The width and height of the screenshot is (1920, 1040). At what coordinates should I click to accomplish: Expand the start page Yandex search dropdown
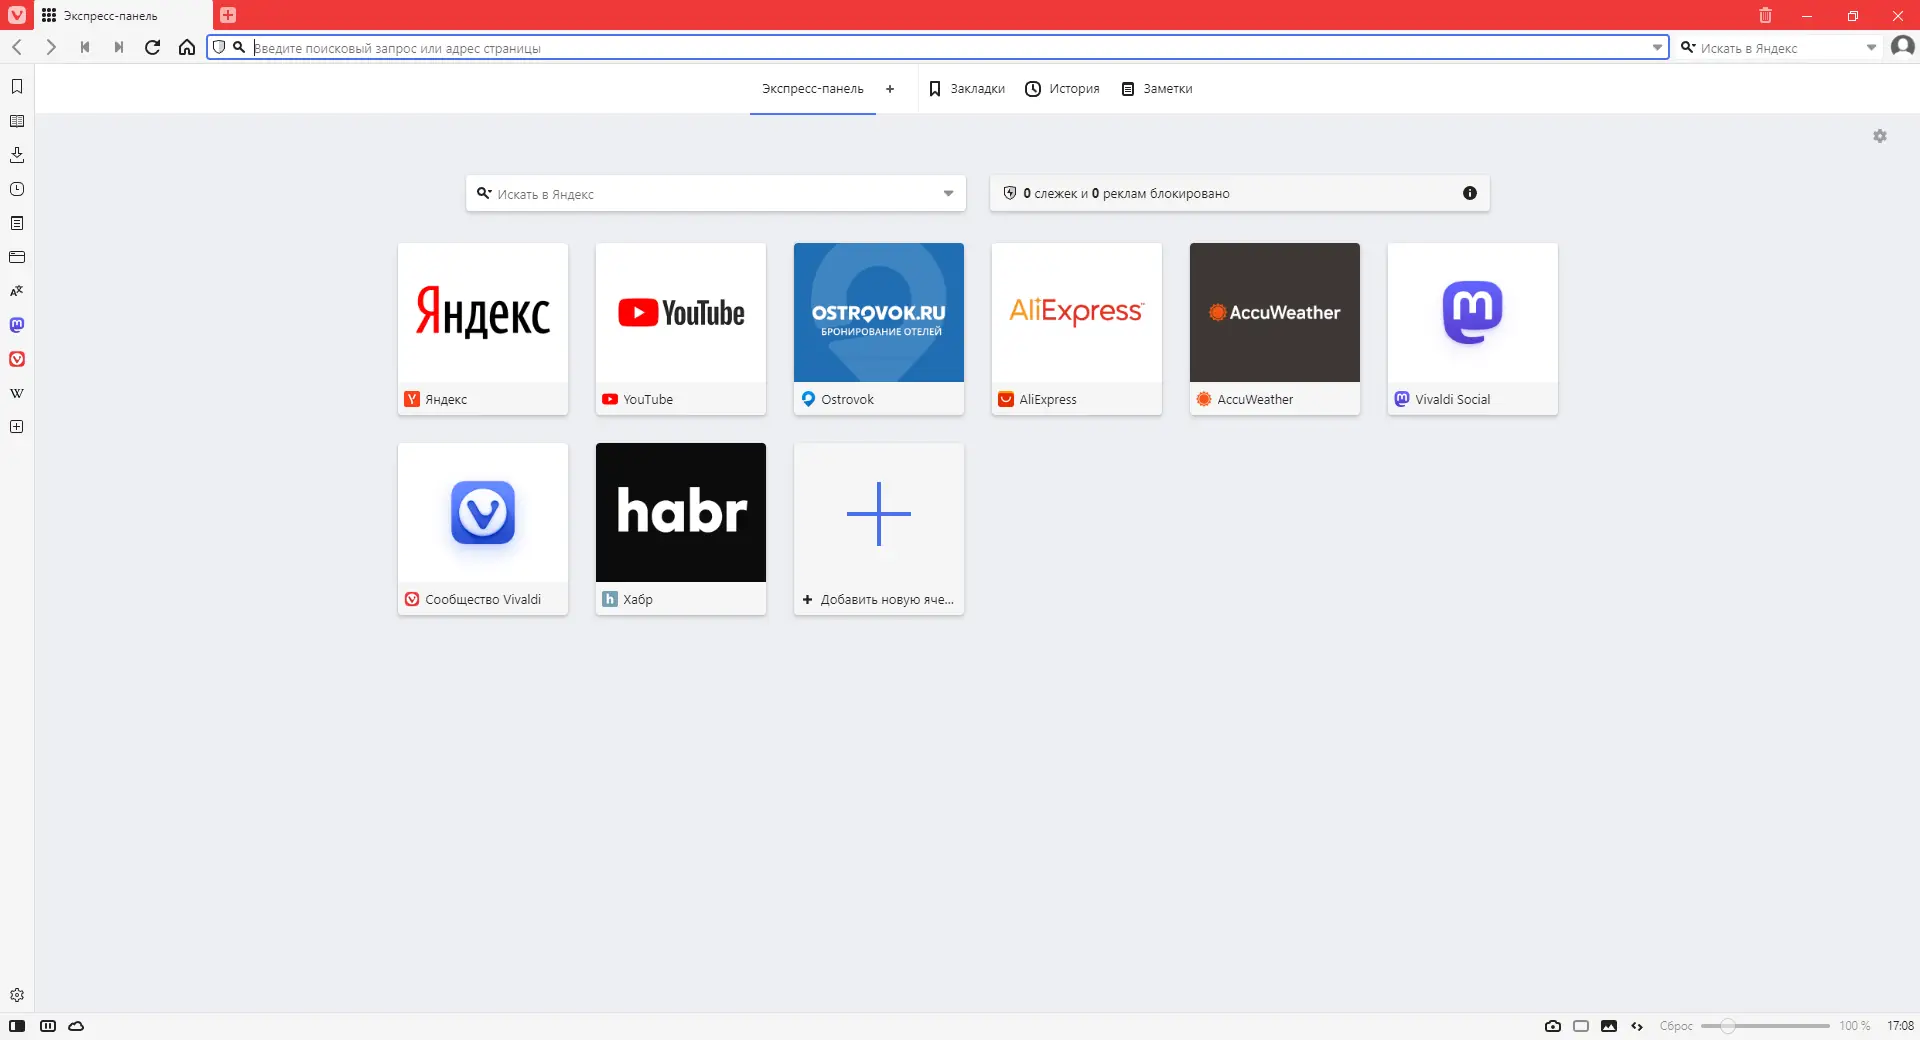948,193
